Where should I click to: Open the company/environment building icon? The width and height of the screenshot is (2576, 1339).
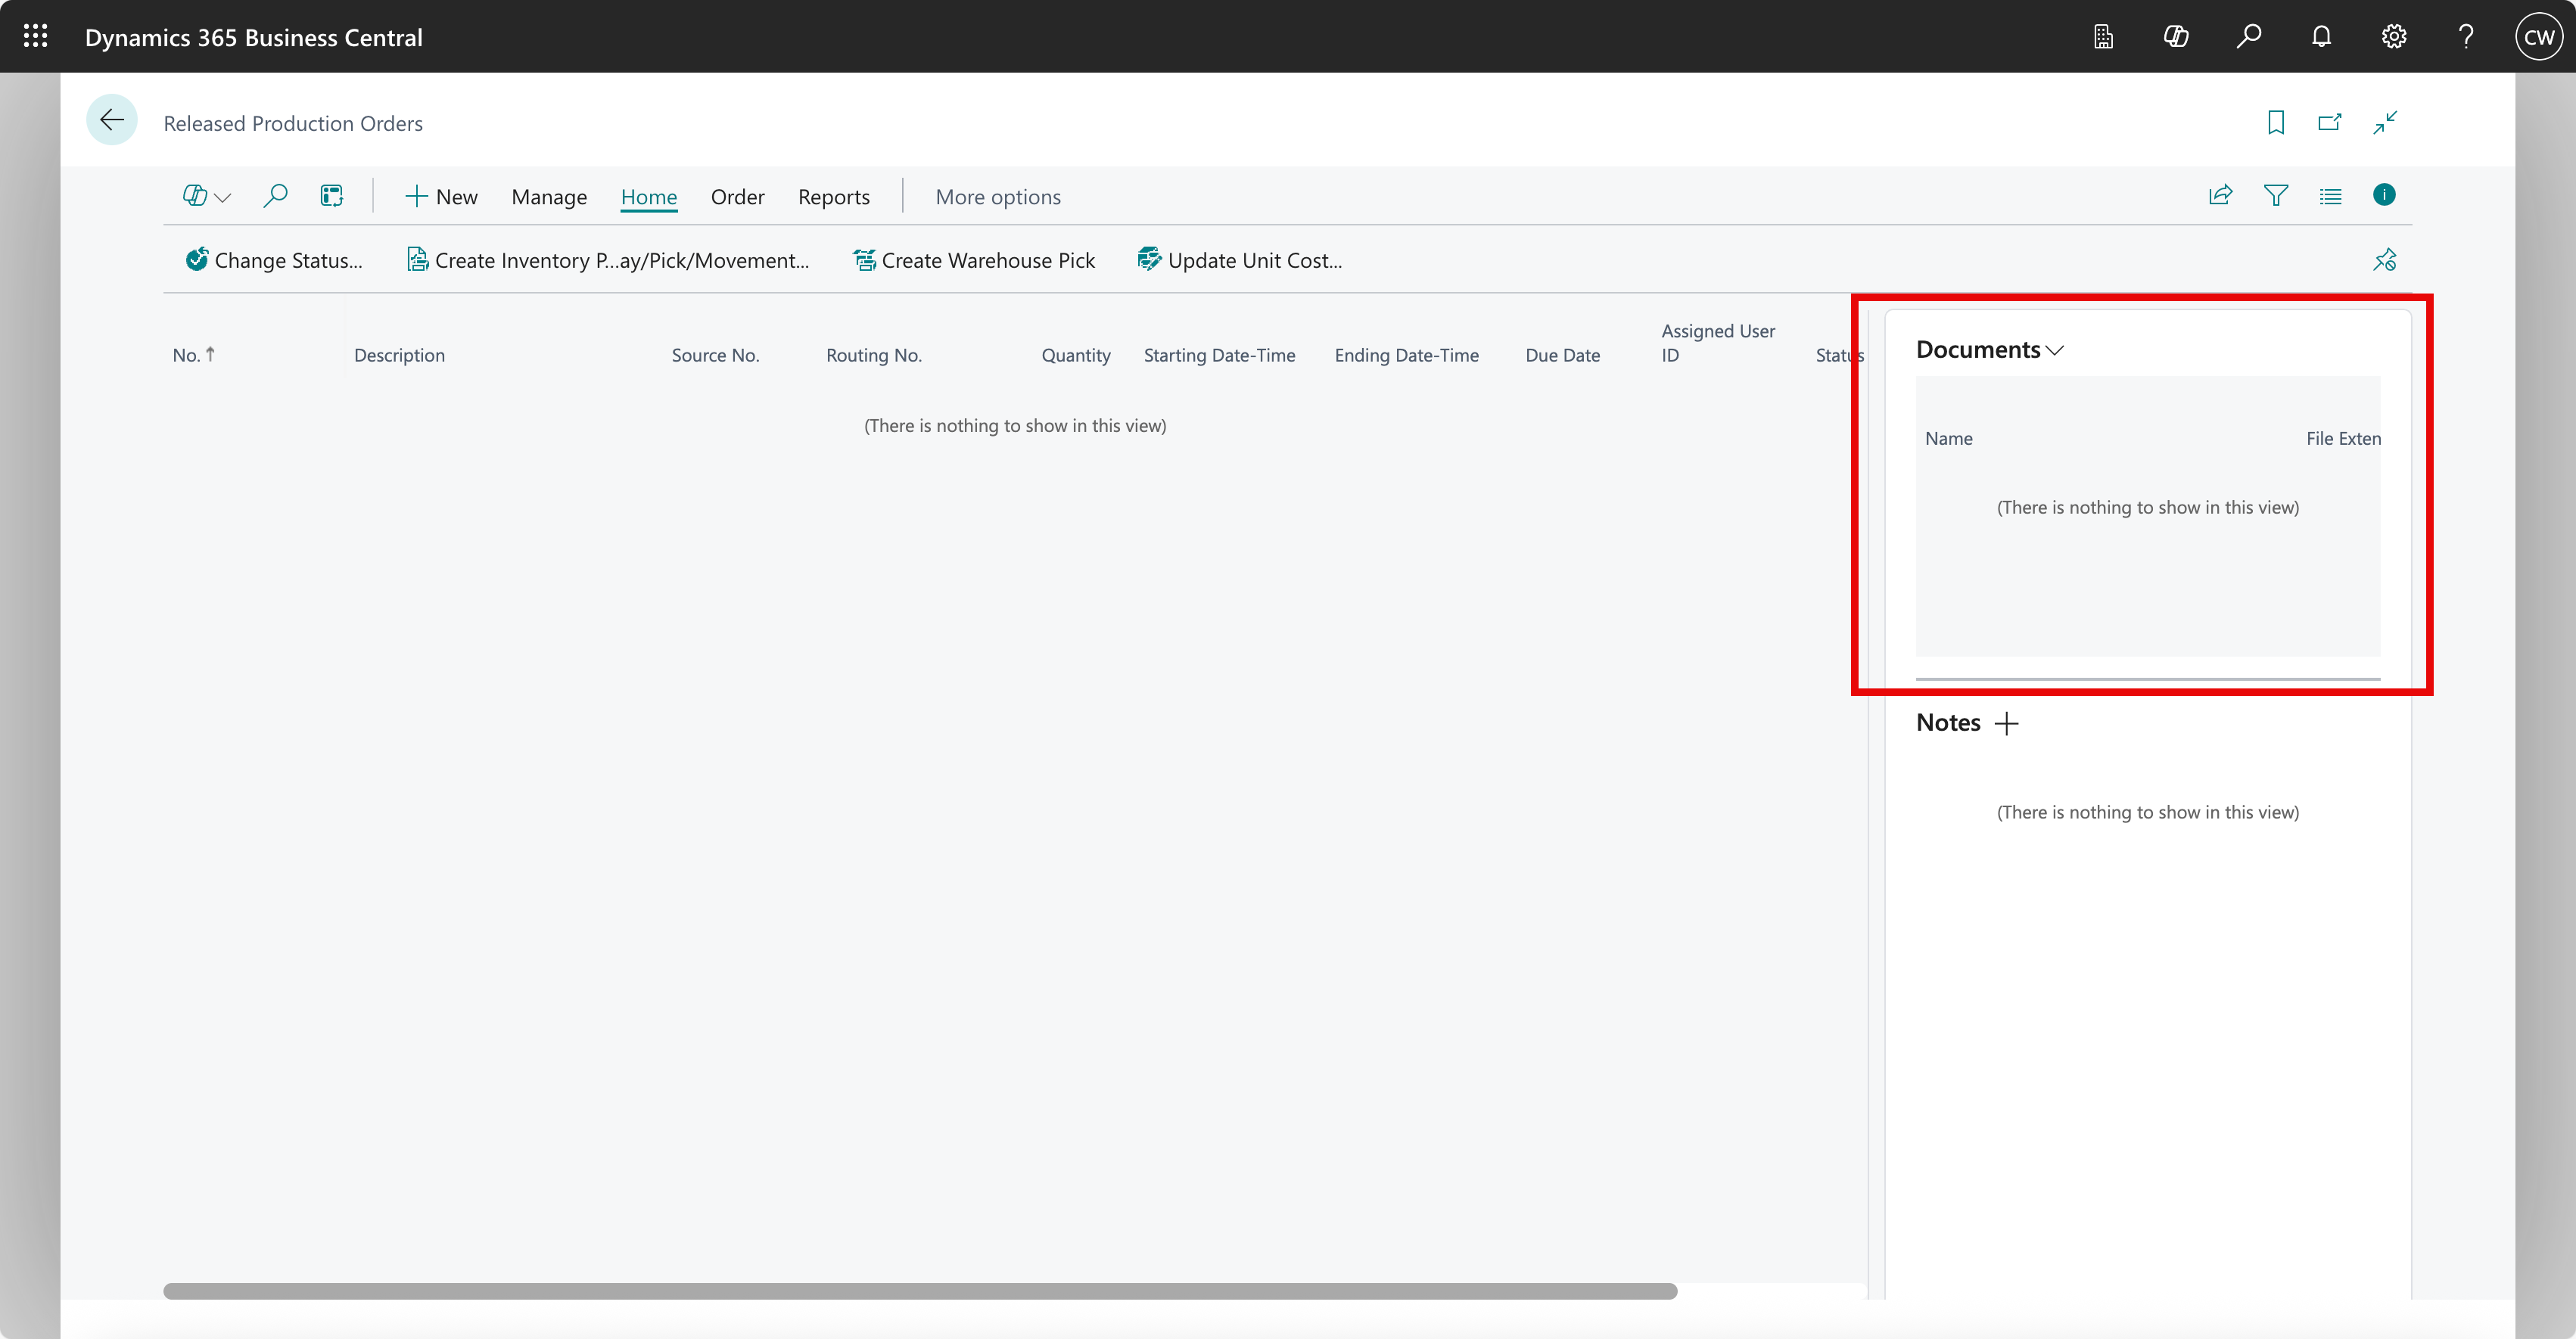point(2103,36)
